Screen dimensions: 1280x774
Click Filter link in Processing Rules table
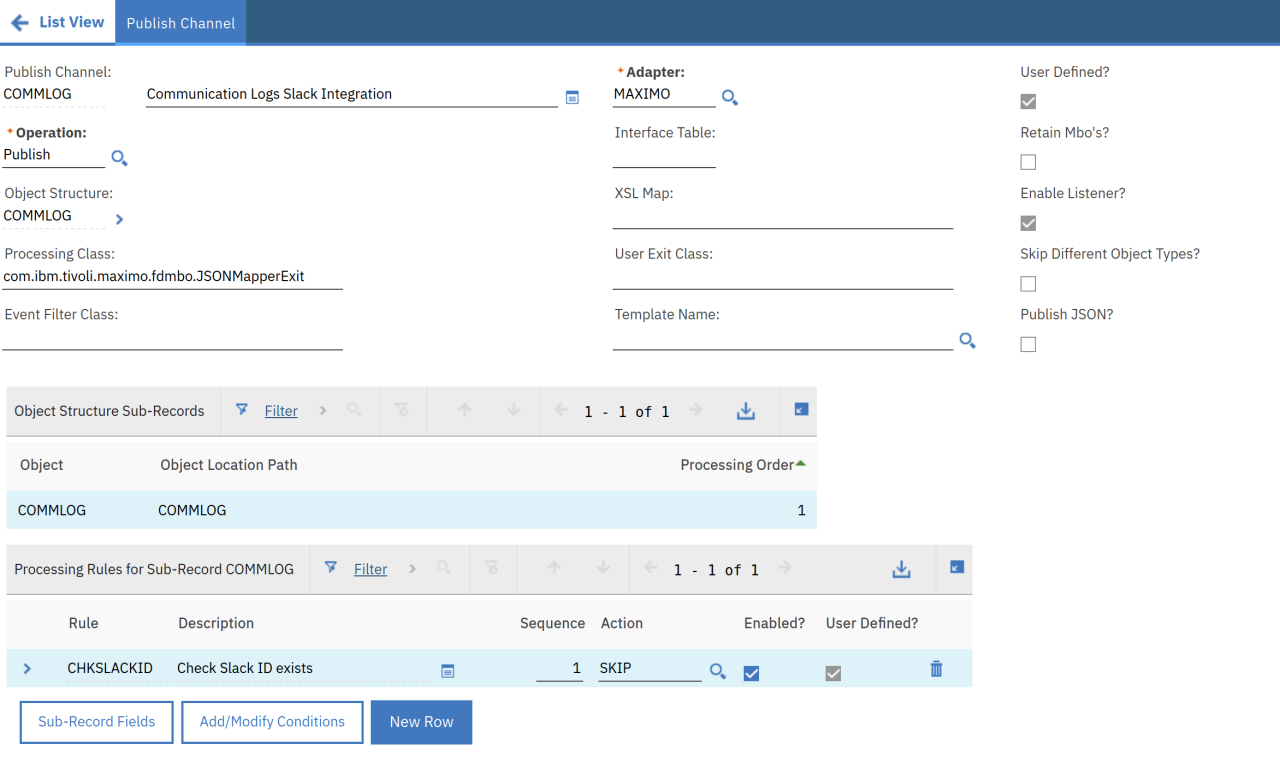[370, 569]
